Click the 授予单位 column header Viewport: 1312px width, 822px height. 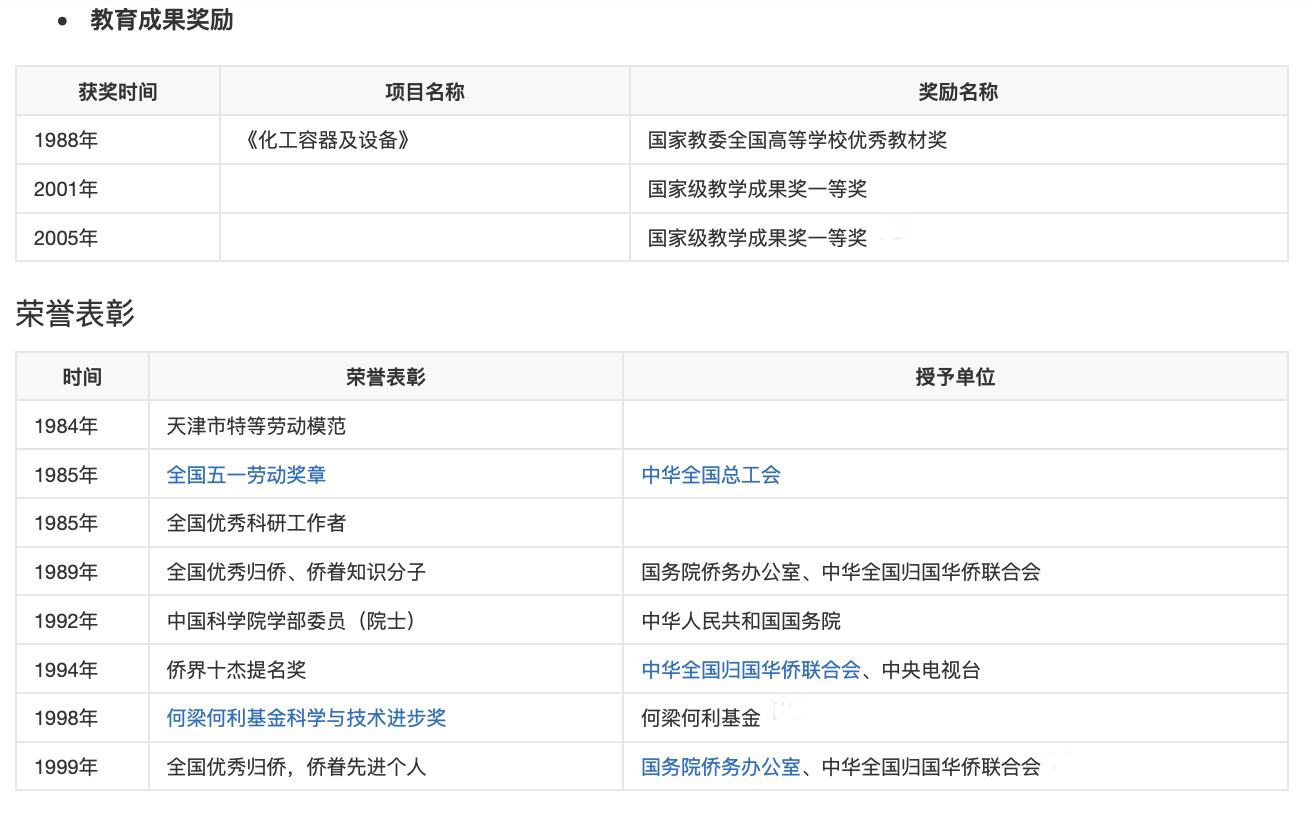955,377
